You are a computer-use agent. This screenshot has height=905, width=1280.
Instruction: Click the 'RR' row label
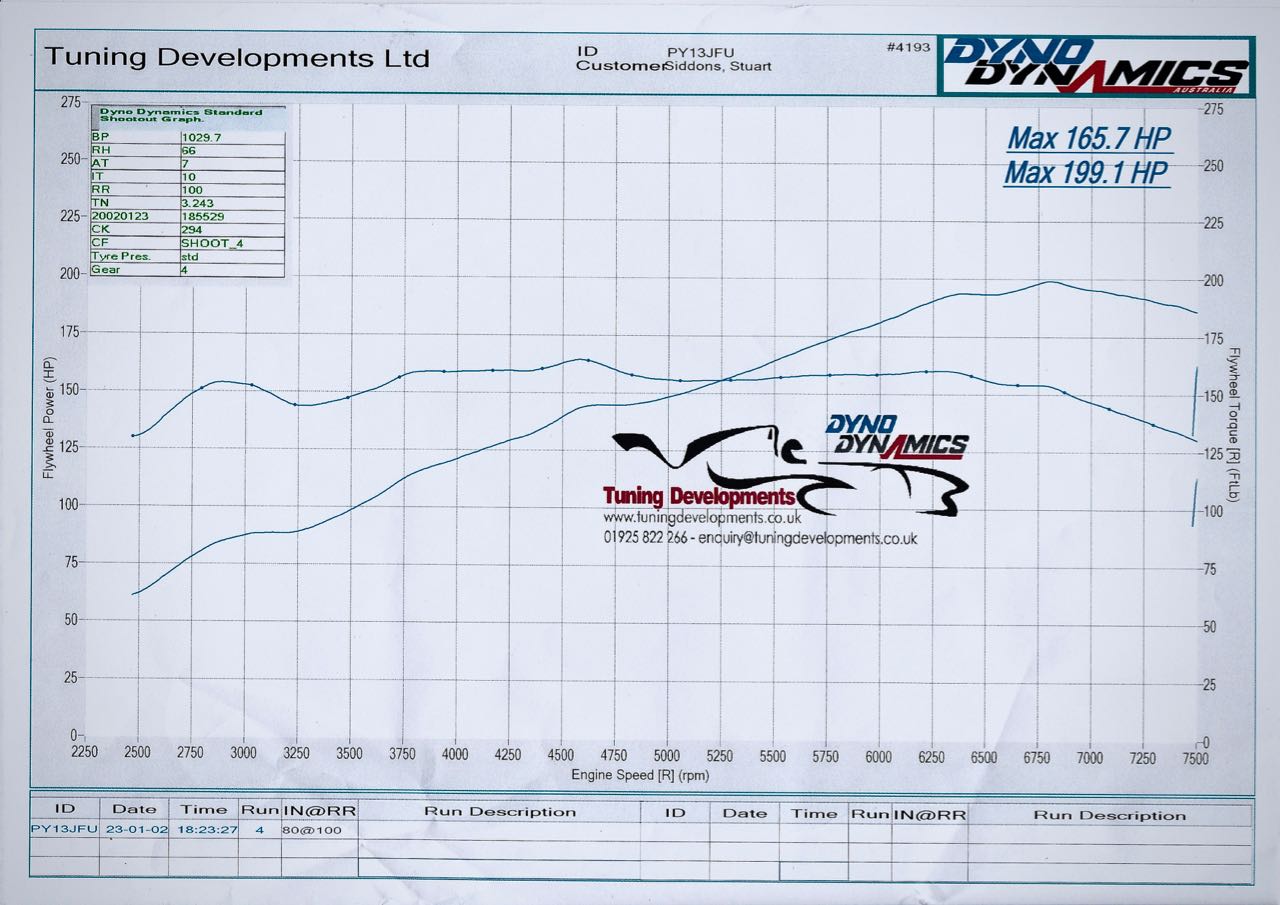(x=99, y=190)
